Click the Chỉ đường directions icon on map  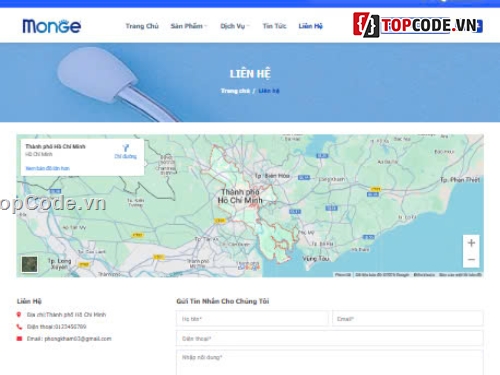point(126,151)
